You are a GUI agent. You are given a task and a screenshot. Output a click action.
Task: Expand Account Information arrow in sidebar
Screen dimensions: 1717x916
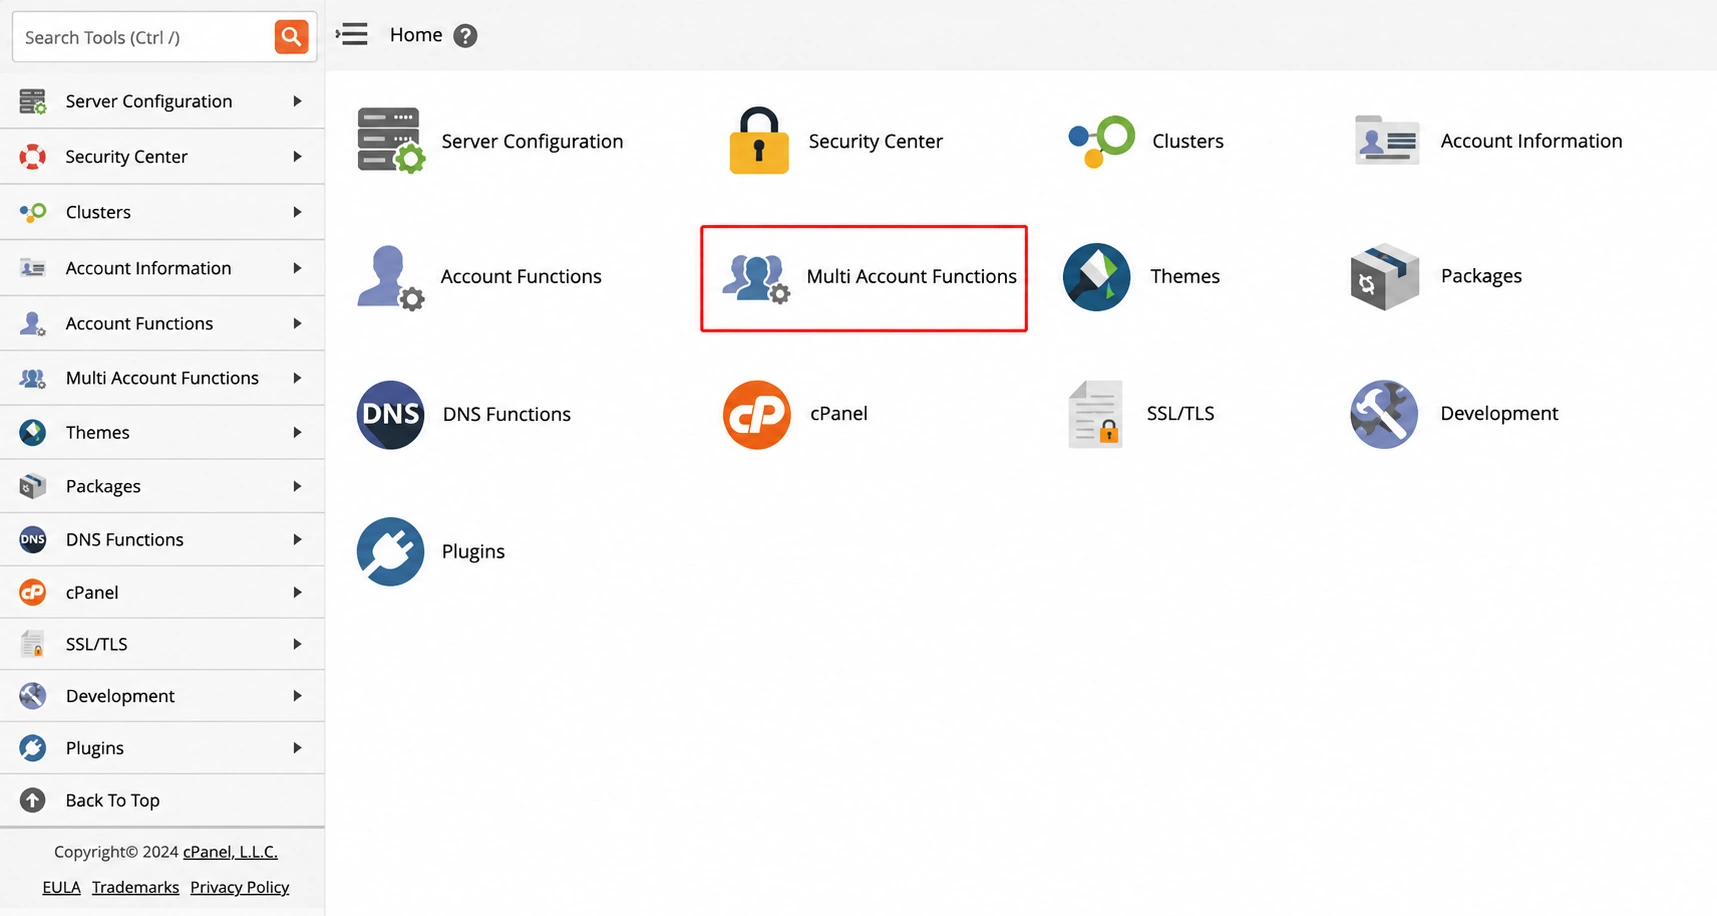pos(297,268)
